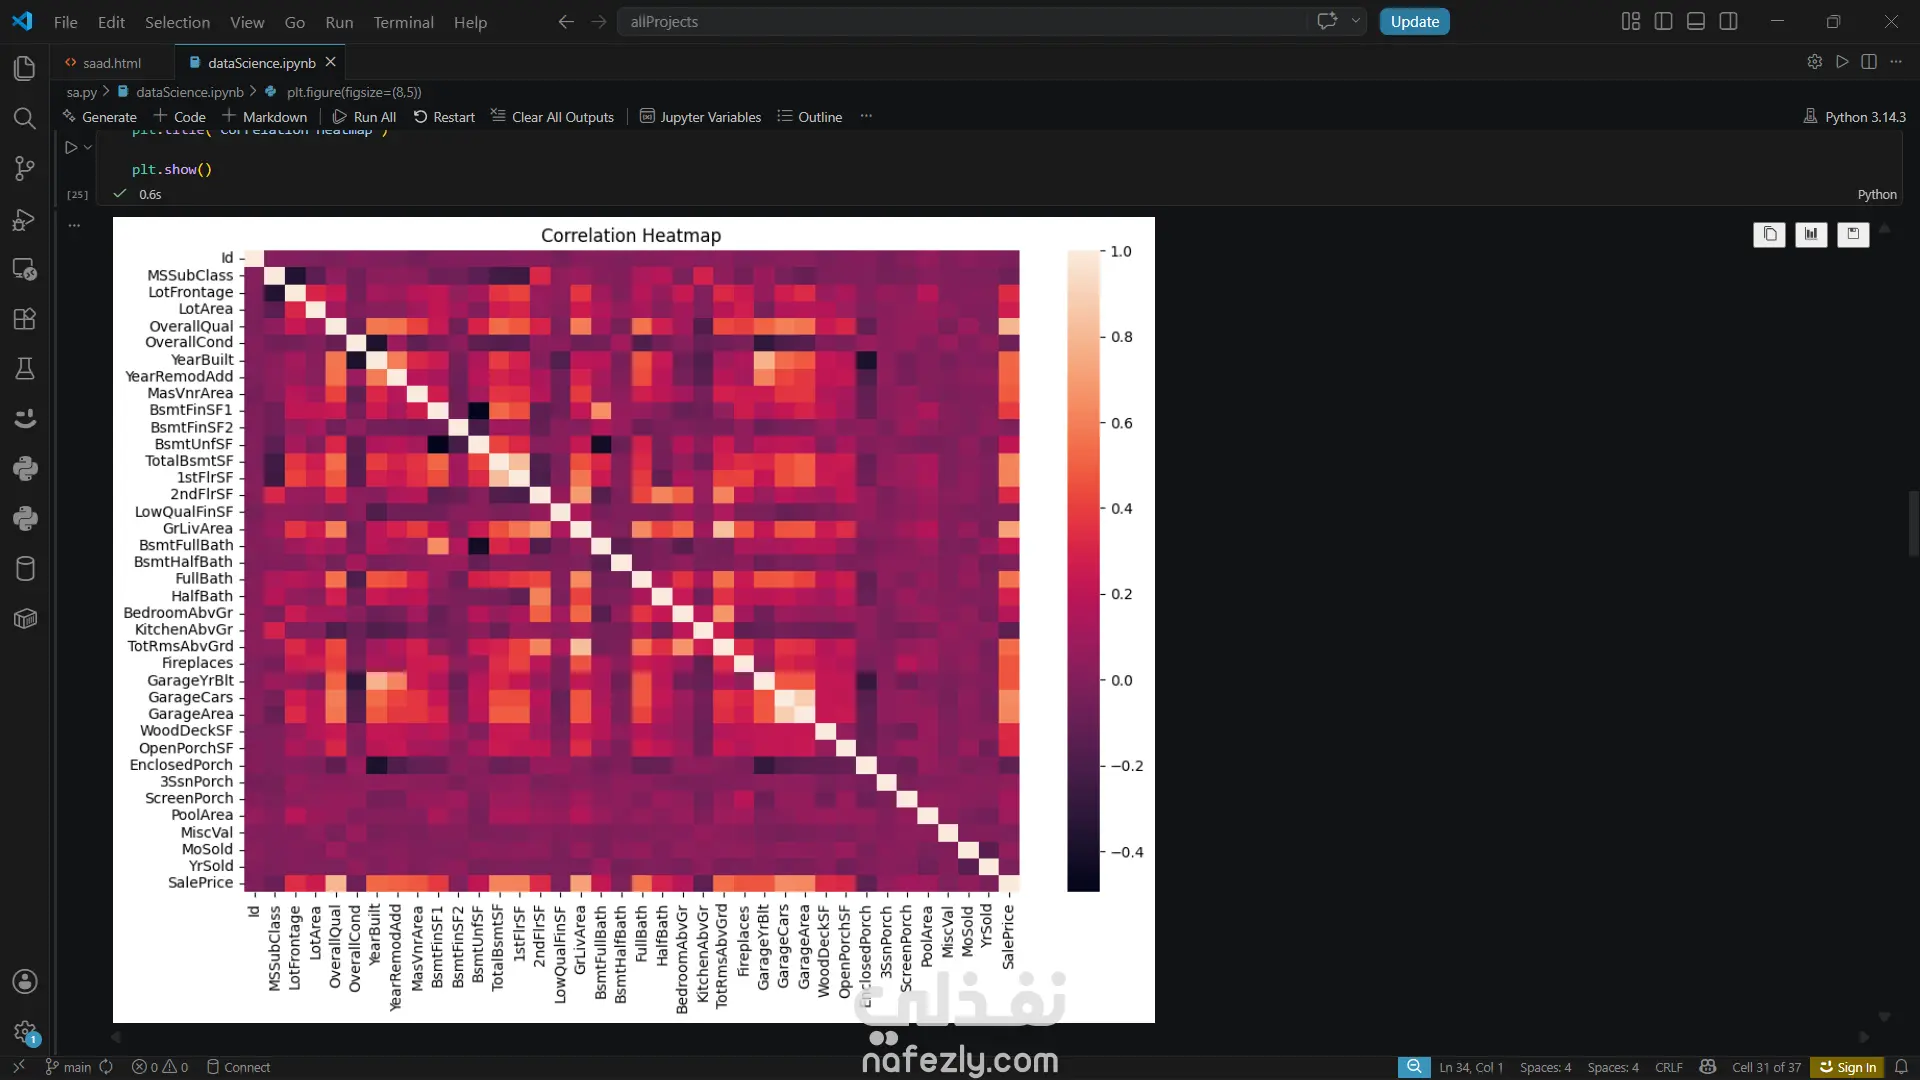Viewport: 1920px width, 1080px height.
Task: Open the Testing flask view
Action: pos(25,368)
